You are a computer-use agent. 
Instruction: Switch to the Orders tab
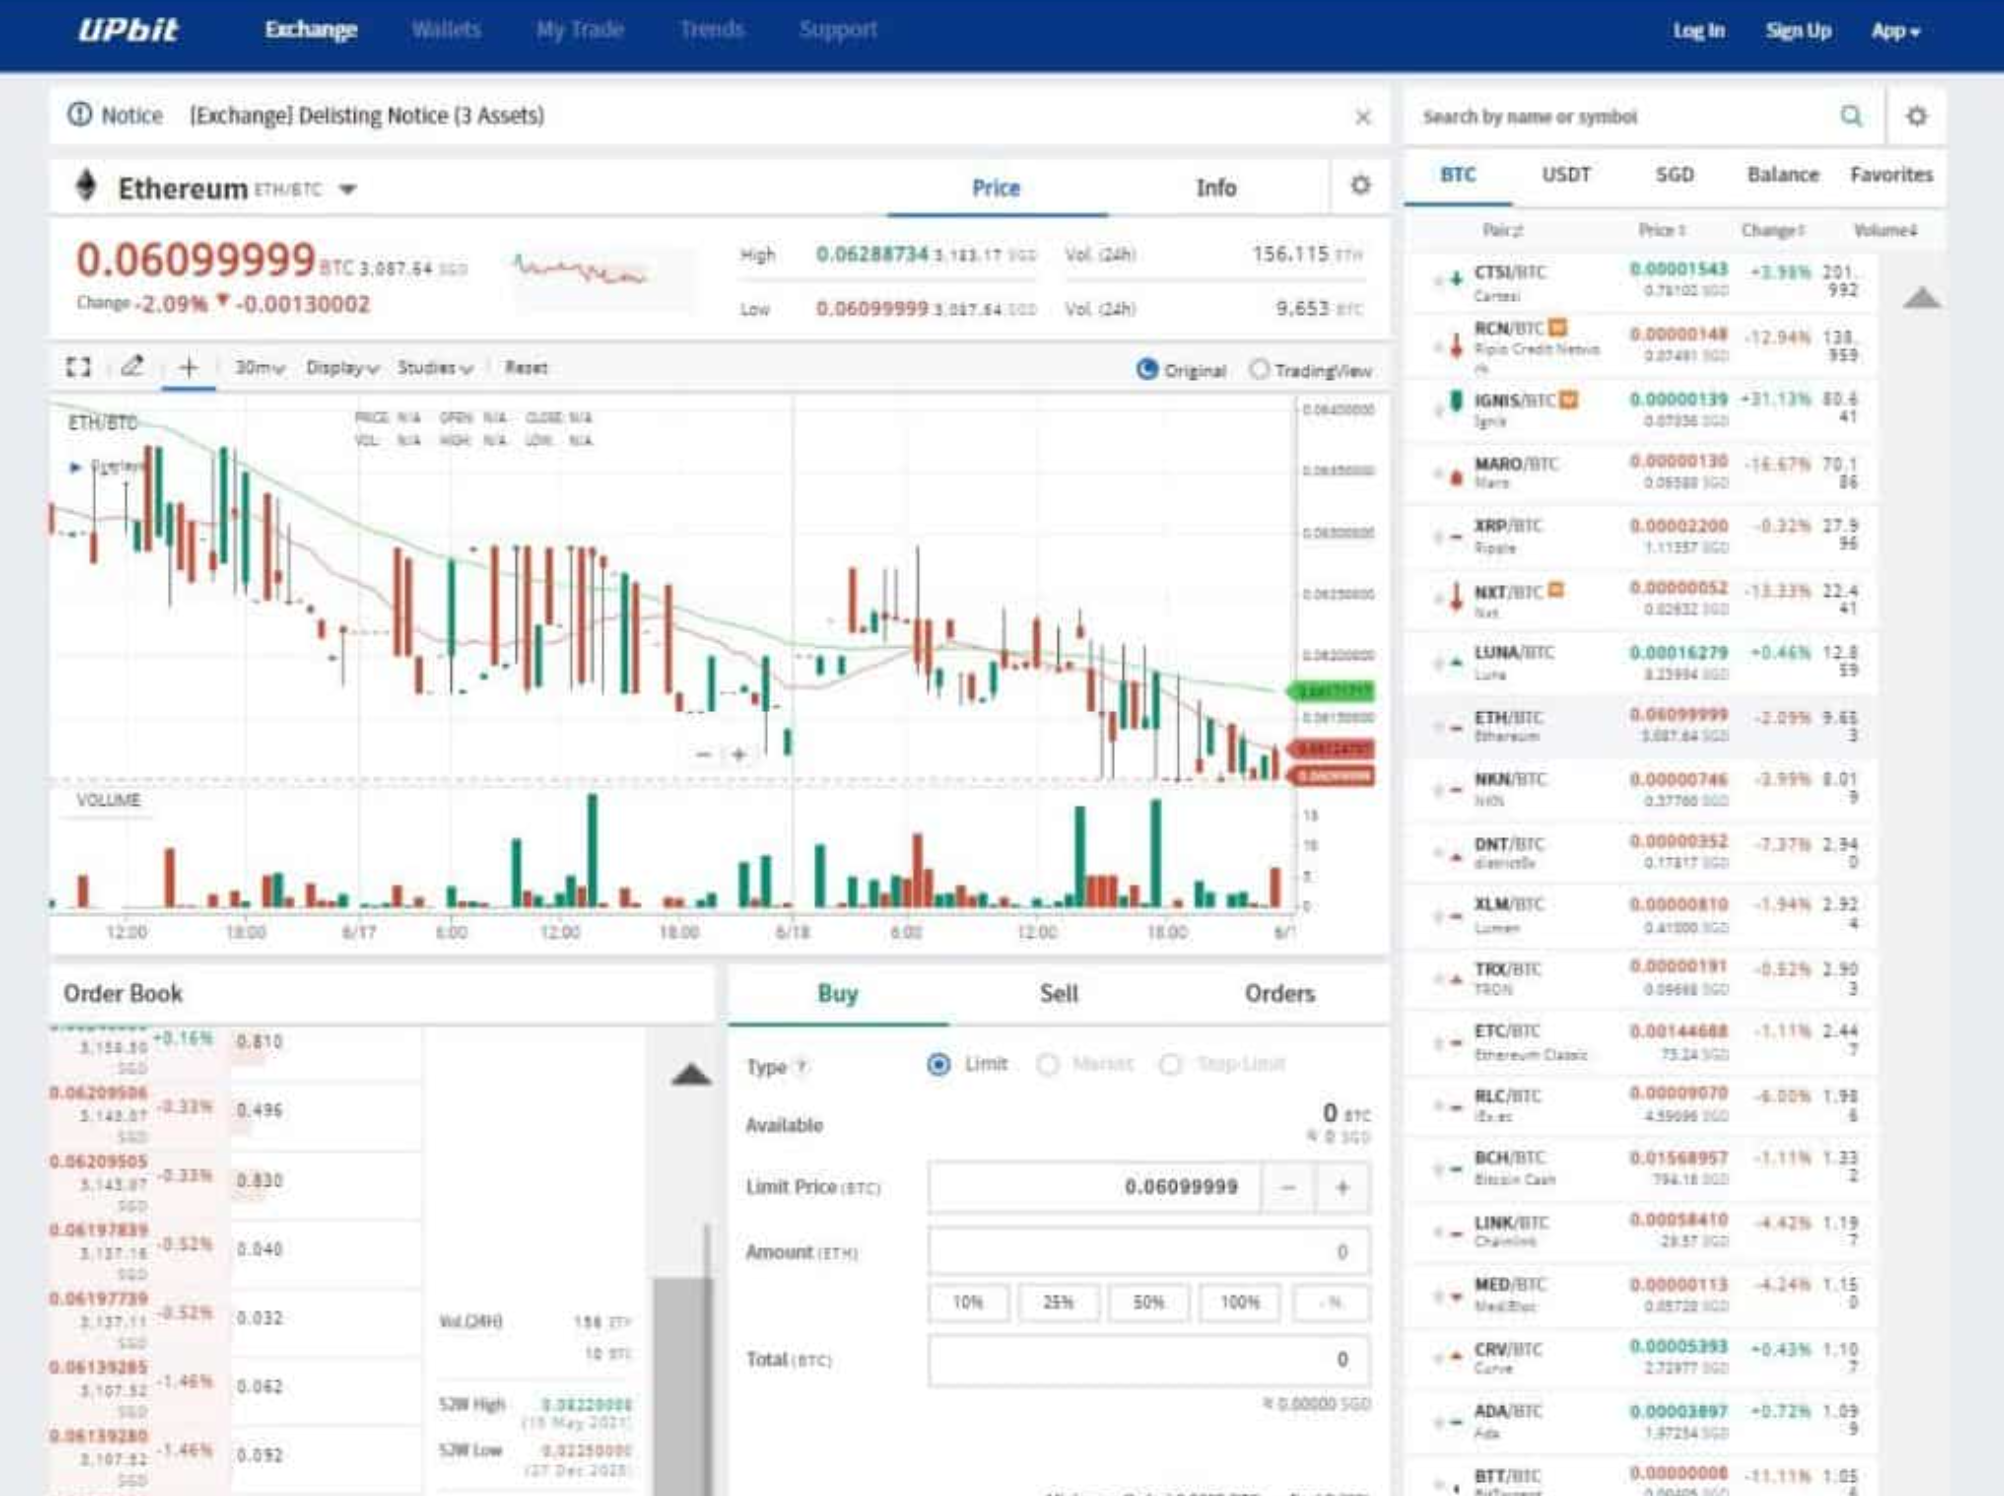(x=1279, y=994)
